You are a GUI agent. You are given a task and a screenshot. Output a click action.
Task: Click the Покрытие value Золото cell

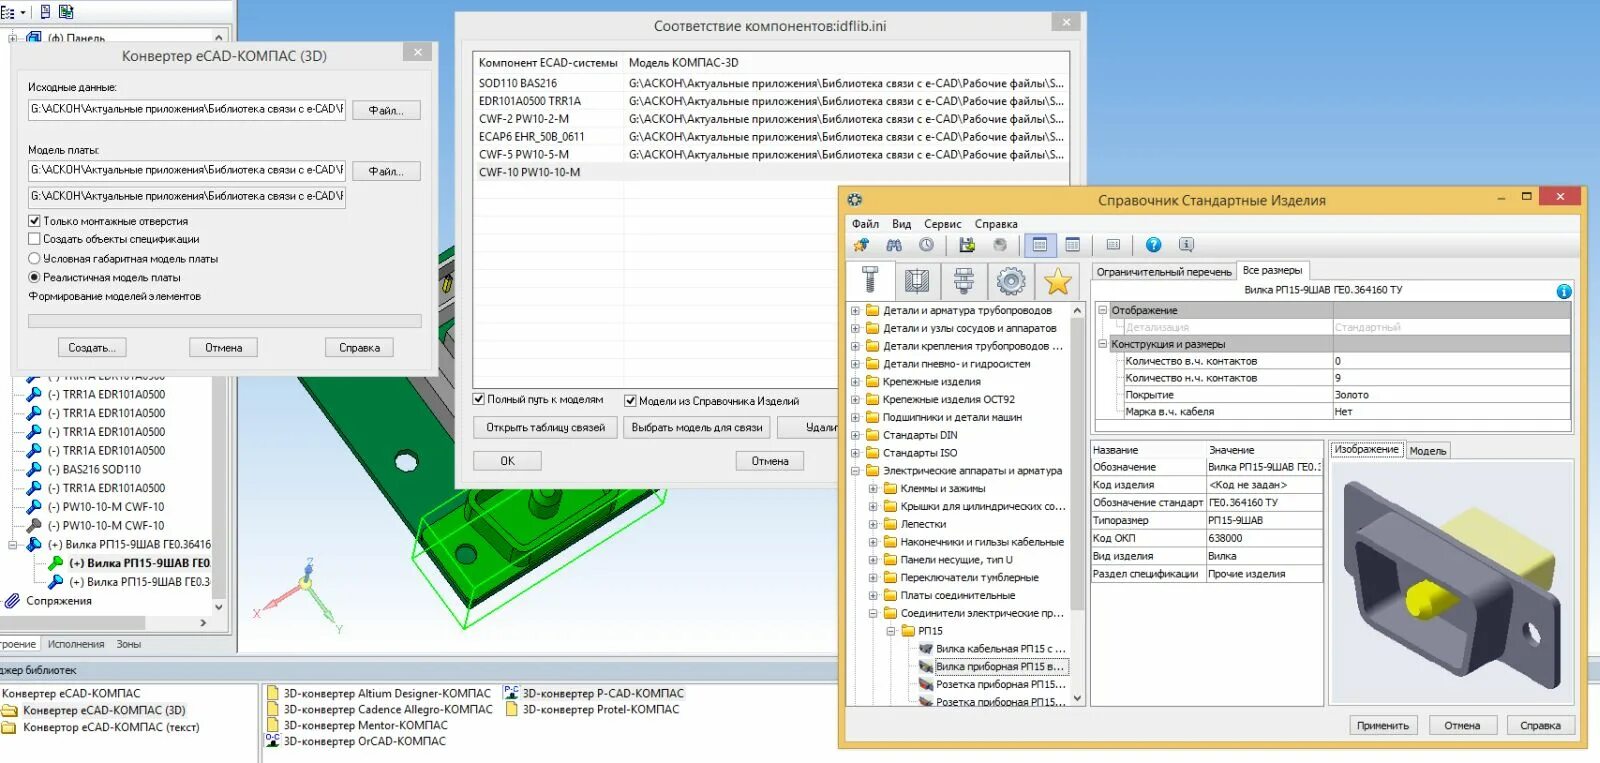[x=1451, y=395]
